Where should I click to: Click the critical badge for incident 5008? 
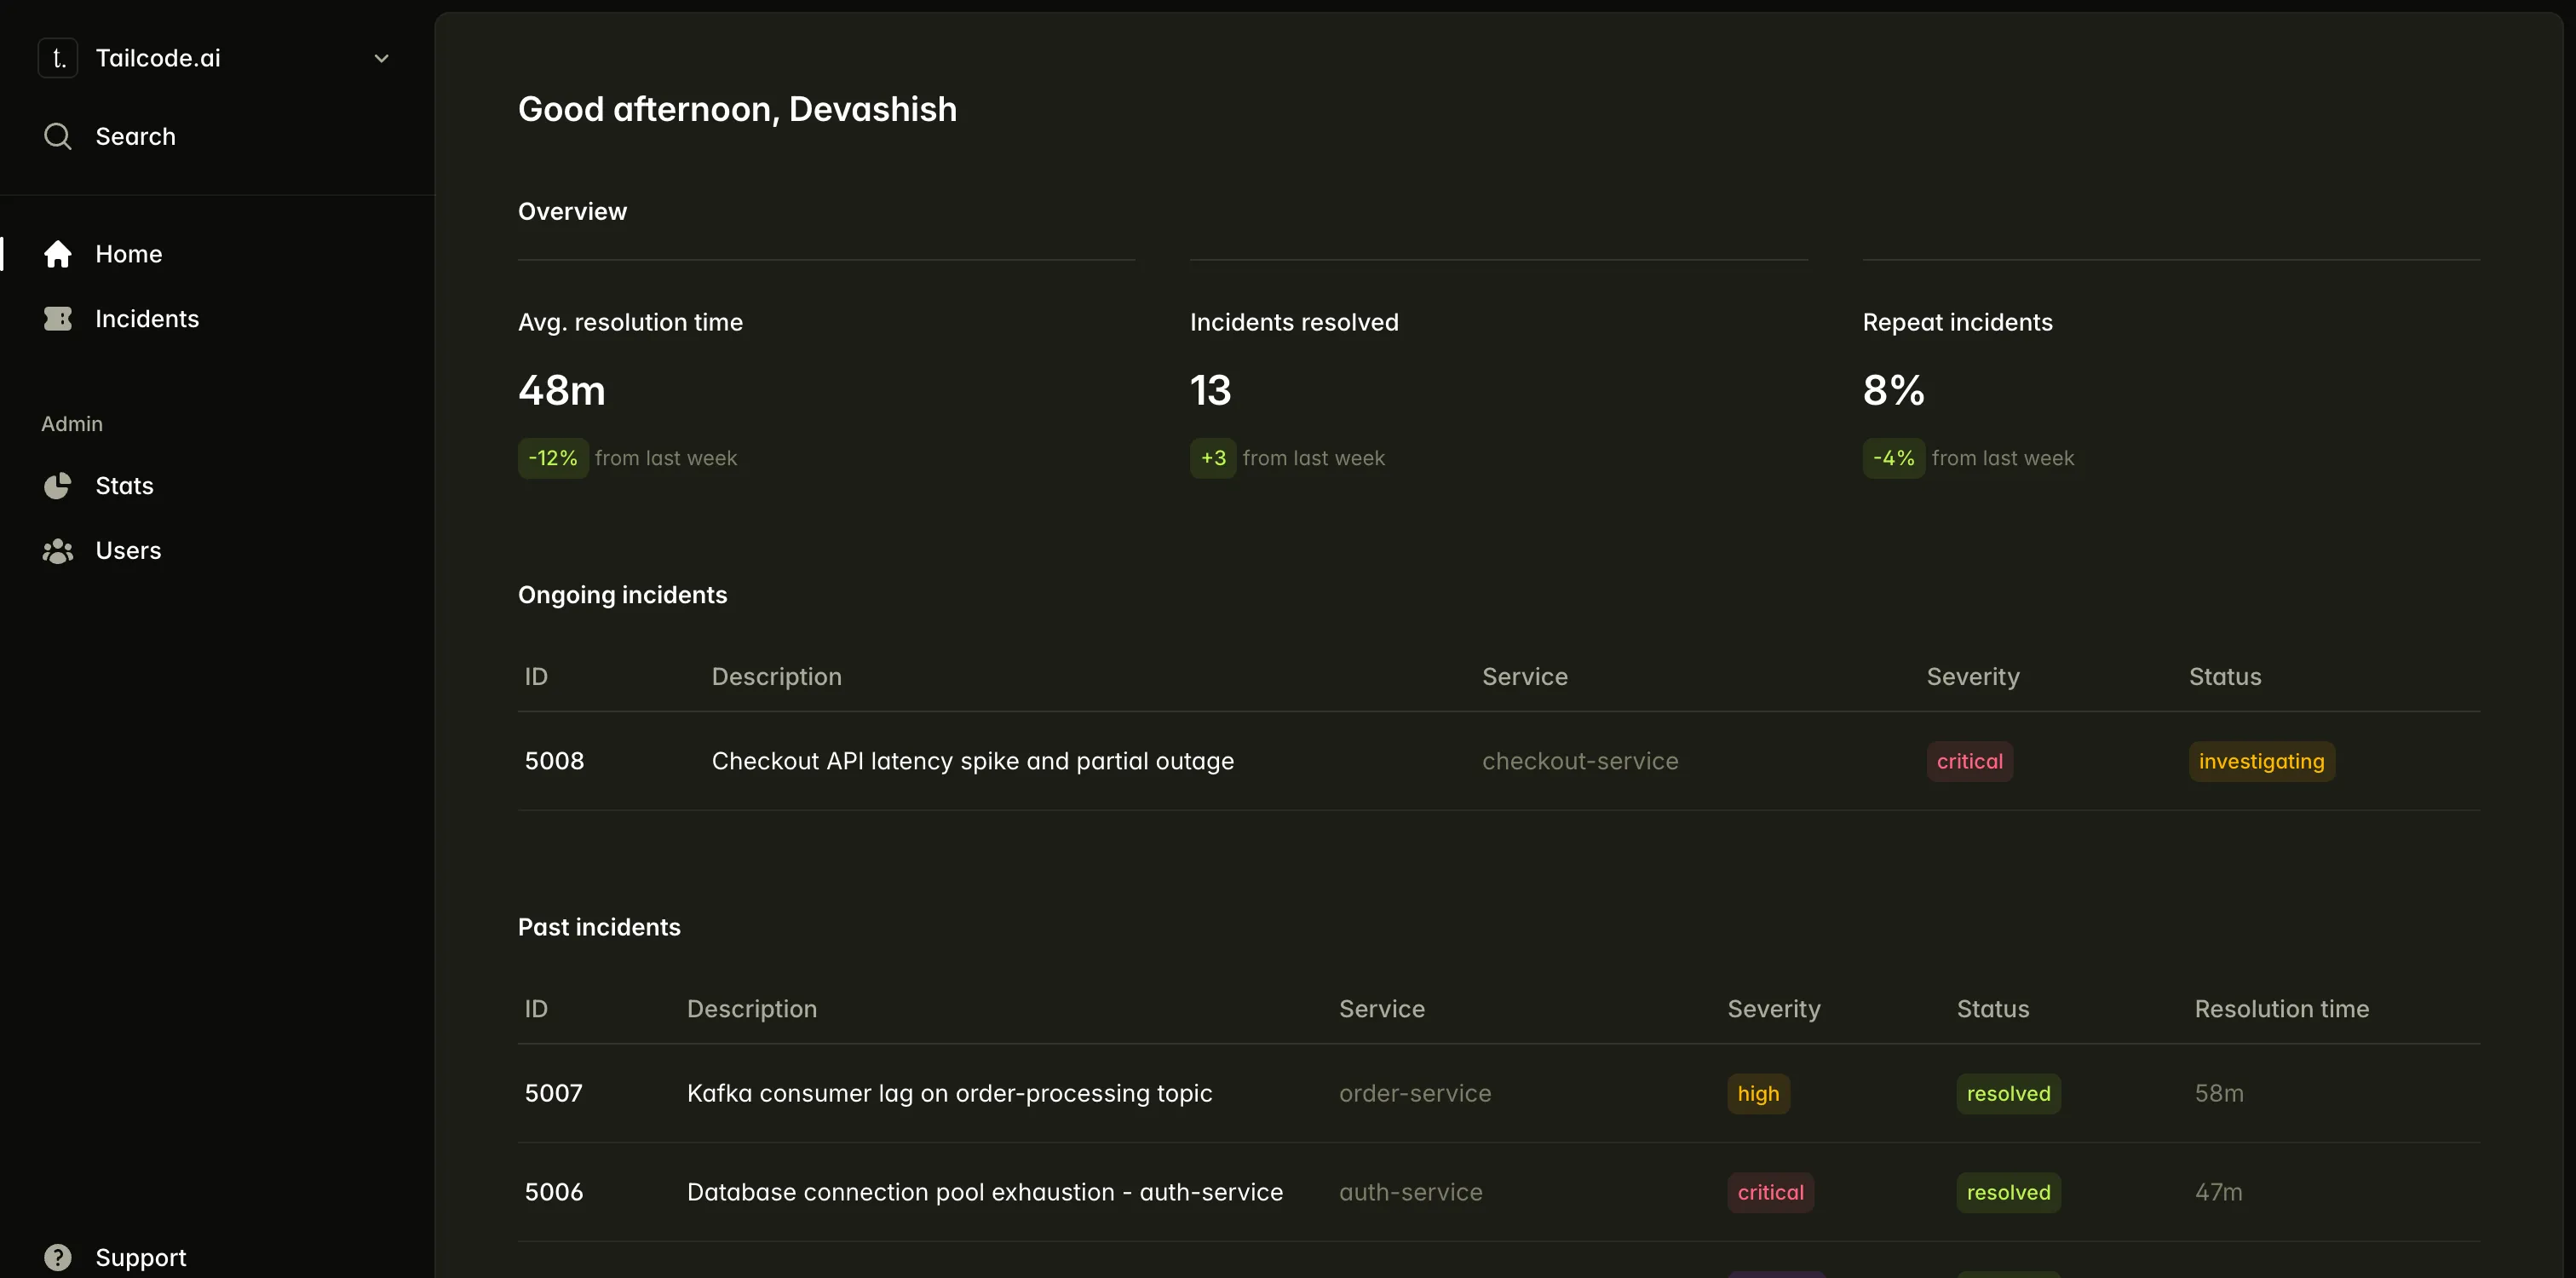[x=1969, y=761]
